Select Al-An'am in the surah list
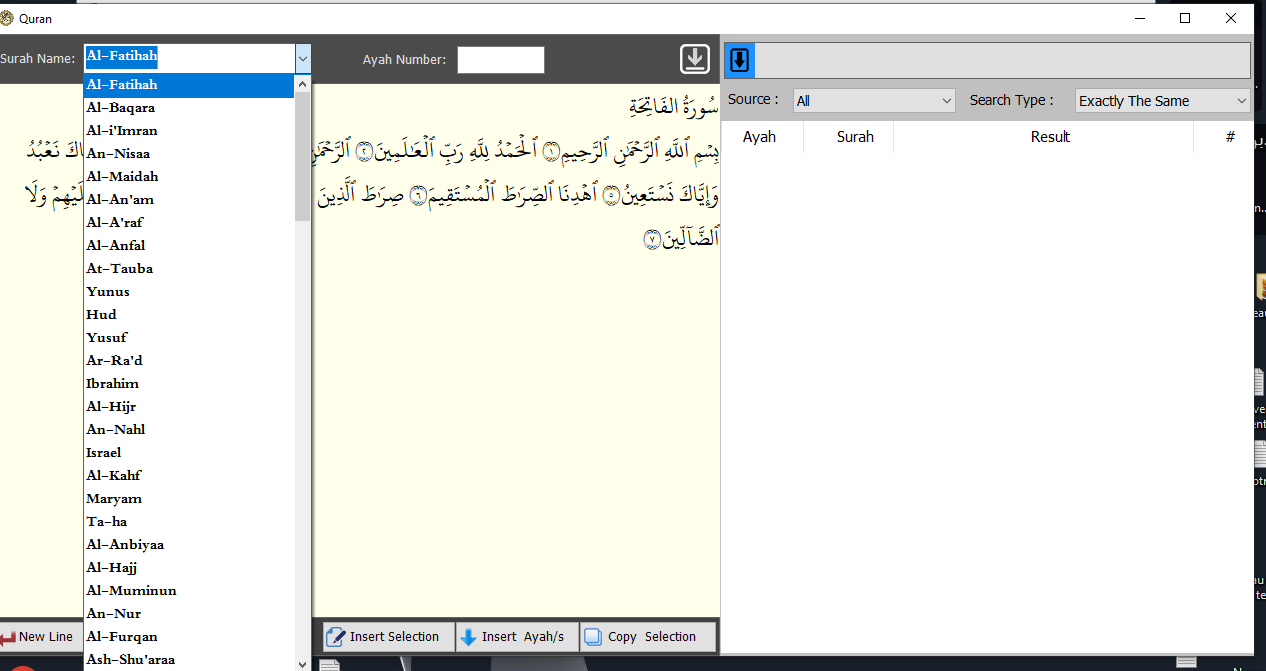 point(189,200)
